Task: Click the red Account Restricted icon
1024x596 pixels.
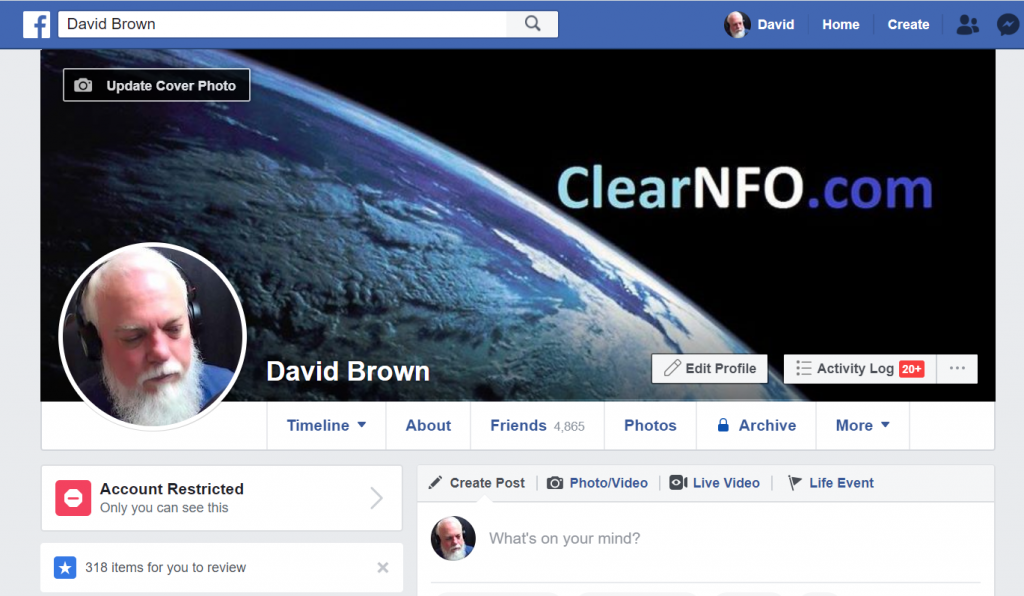Action: [x=73, y=498]
